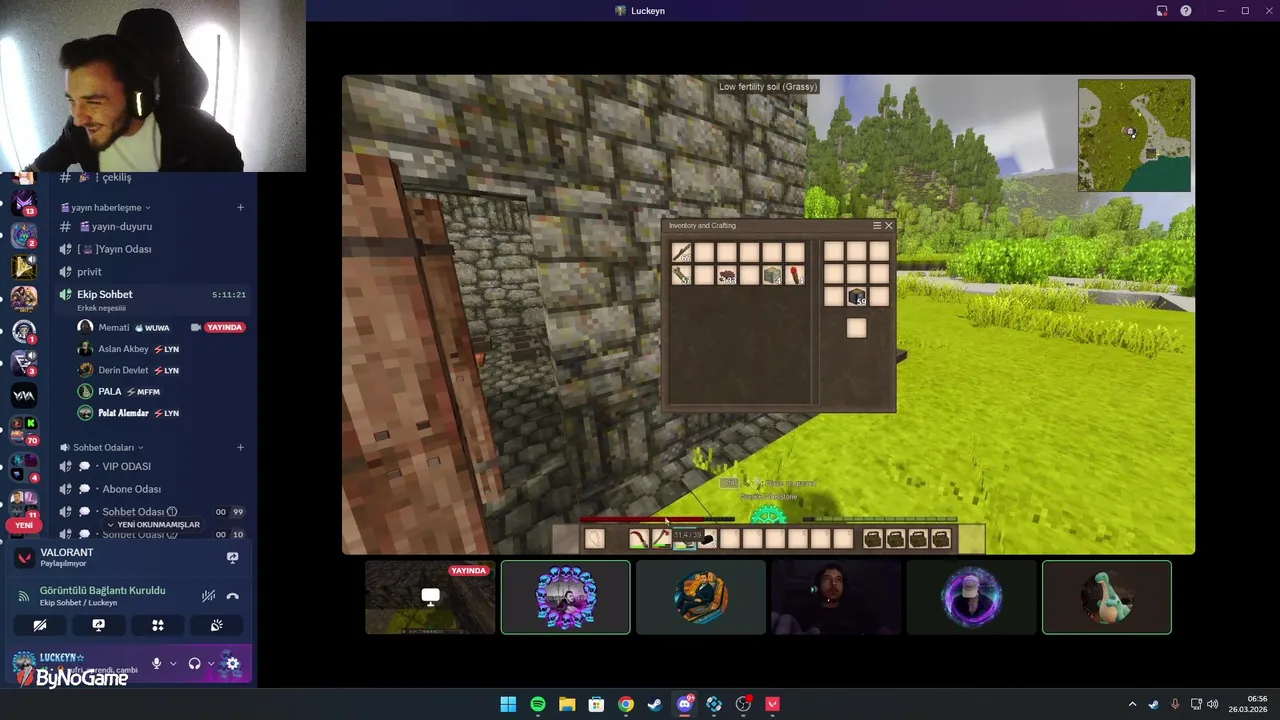The width and height of the screenshot is (1280, 720).
Task: Click the YENİ unread servers badge
Action: 24,525
